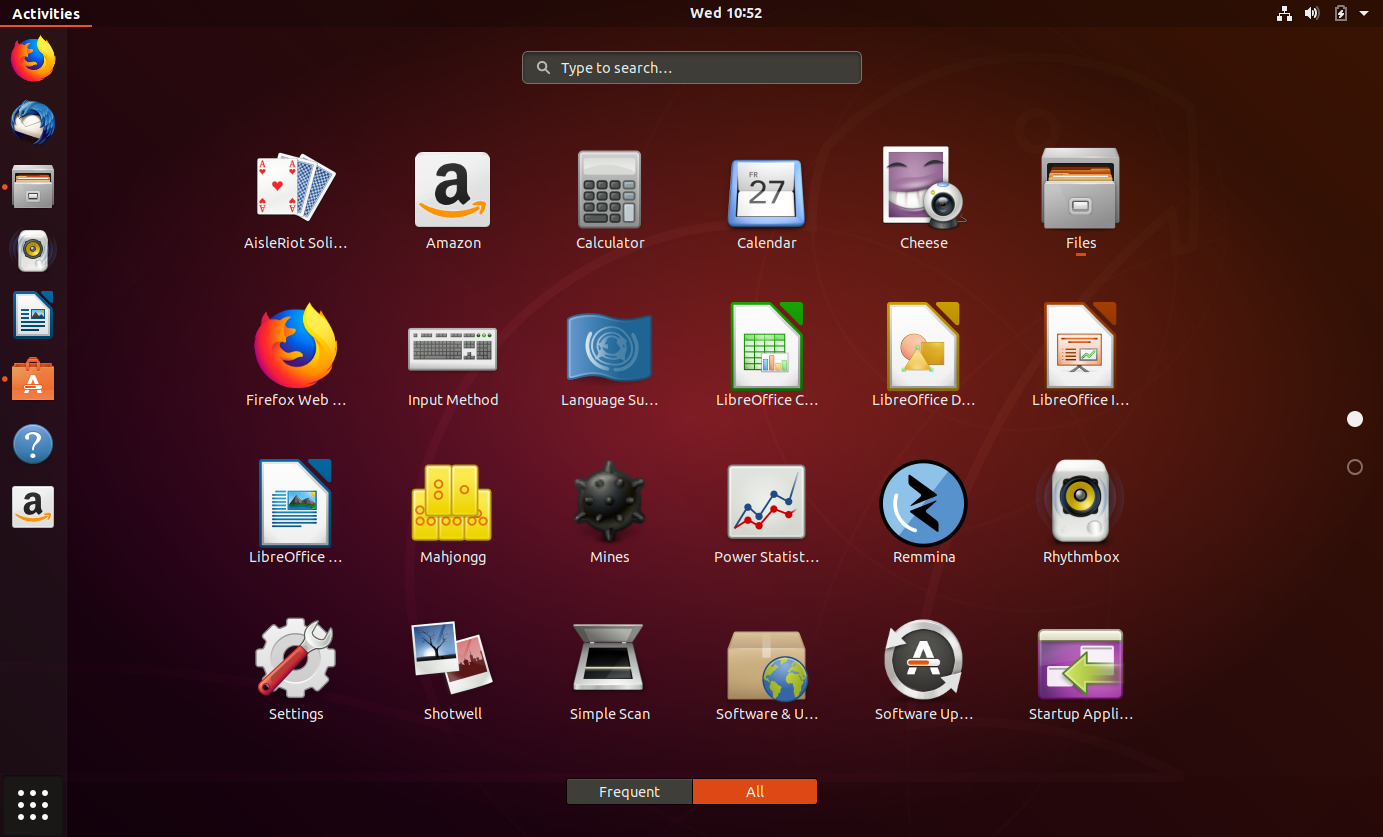Viewport: 1383px width, 837px height.
Task: Select the second page indicator dot
Action: [x=1355, y=466]
